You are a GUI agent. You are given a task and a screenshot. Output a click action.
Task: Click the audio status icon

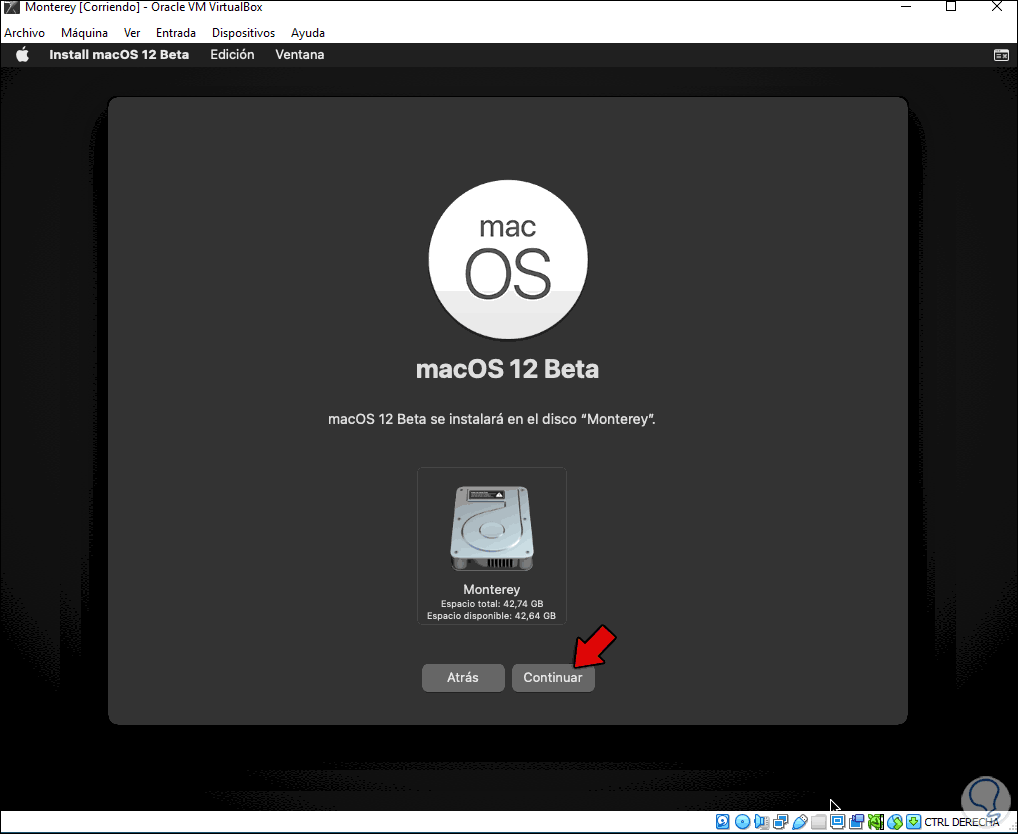point(762,822)
